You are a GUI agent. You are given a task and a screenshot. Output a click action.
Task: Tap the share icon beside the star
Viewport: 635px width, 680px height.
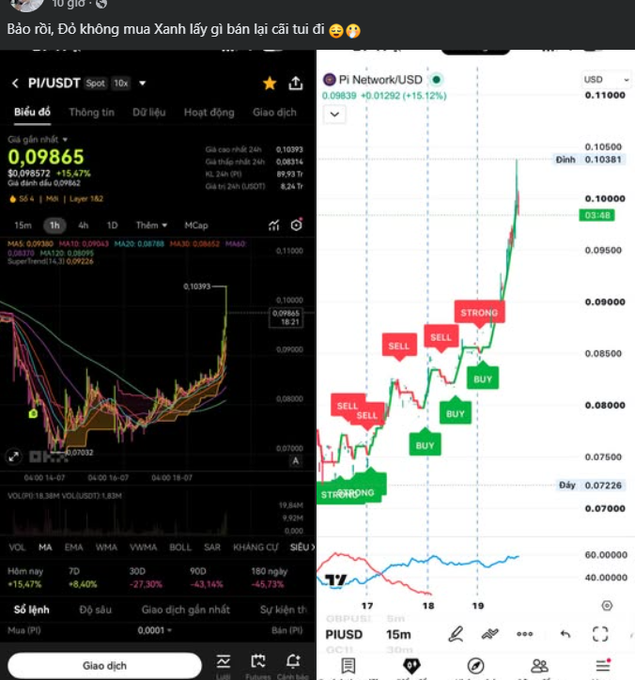pyautogui.click(x=295, y=83)
